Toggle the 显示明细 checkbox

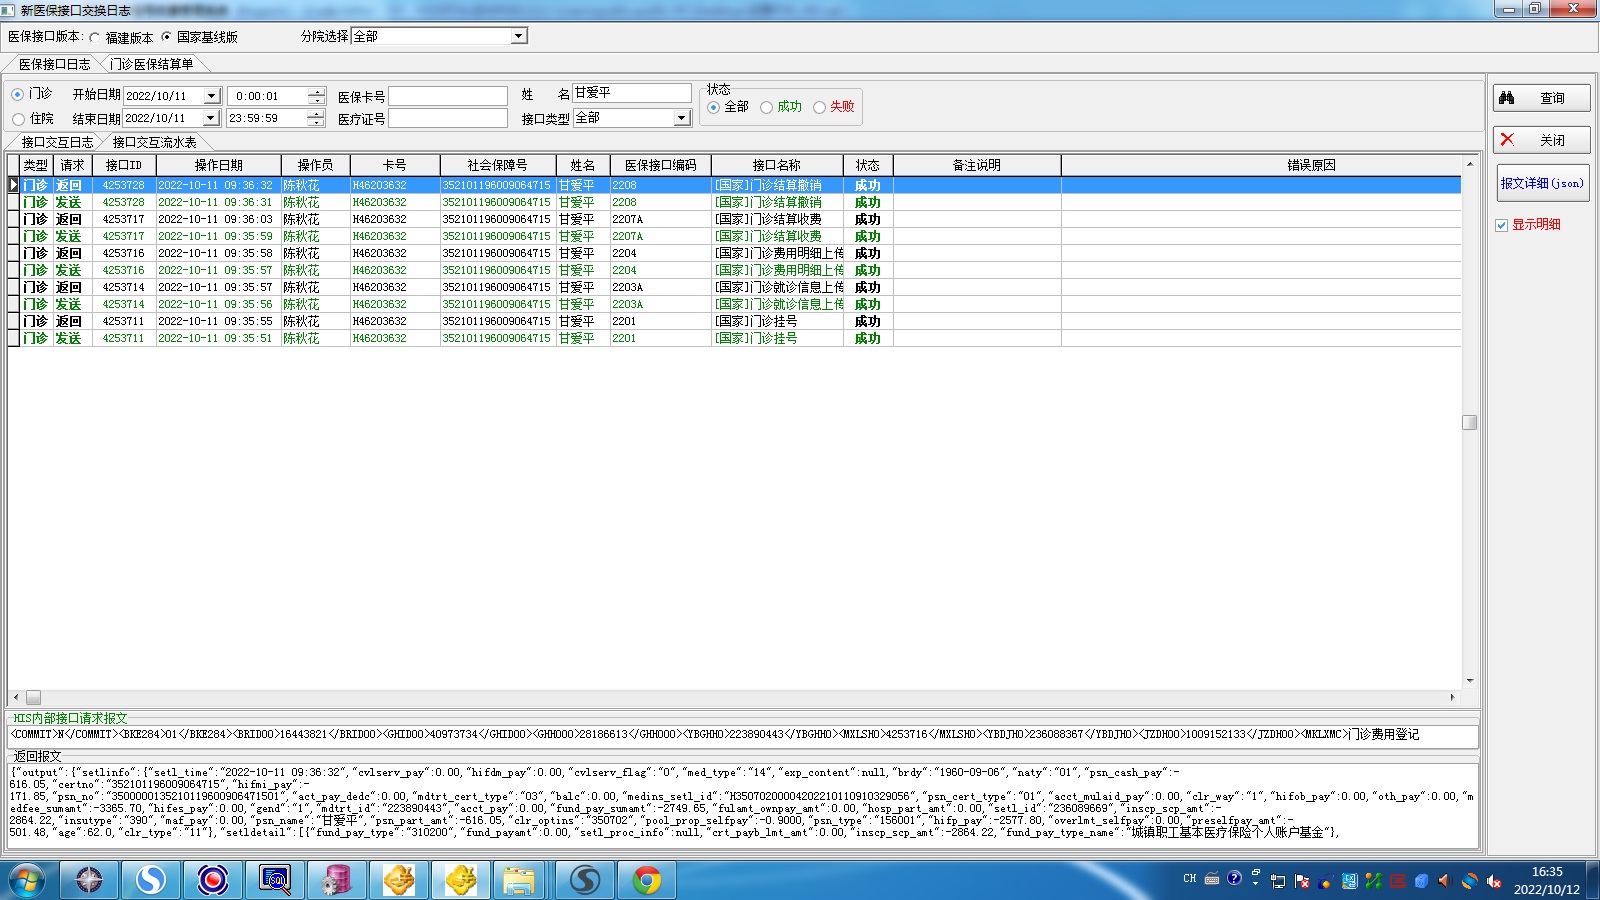tap(1502, 225)
